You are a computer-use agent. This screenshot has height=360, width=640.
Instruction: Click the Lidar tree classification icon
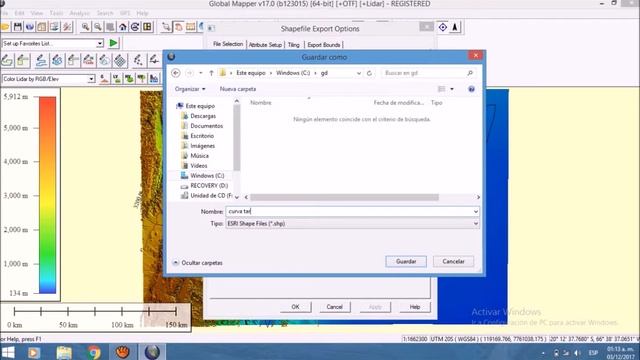[142, 78]
